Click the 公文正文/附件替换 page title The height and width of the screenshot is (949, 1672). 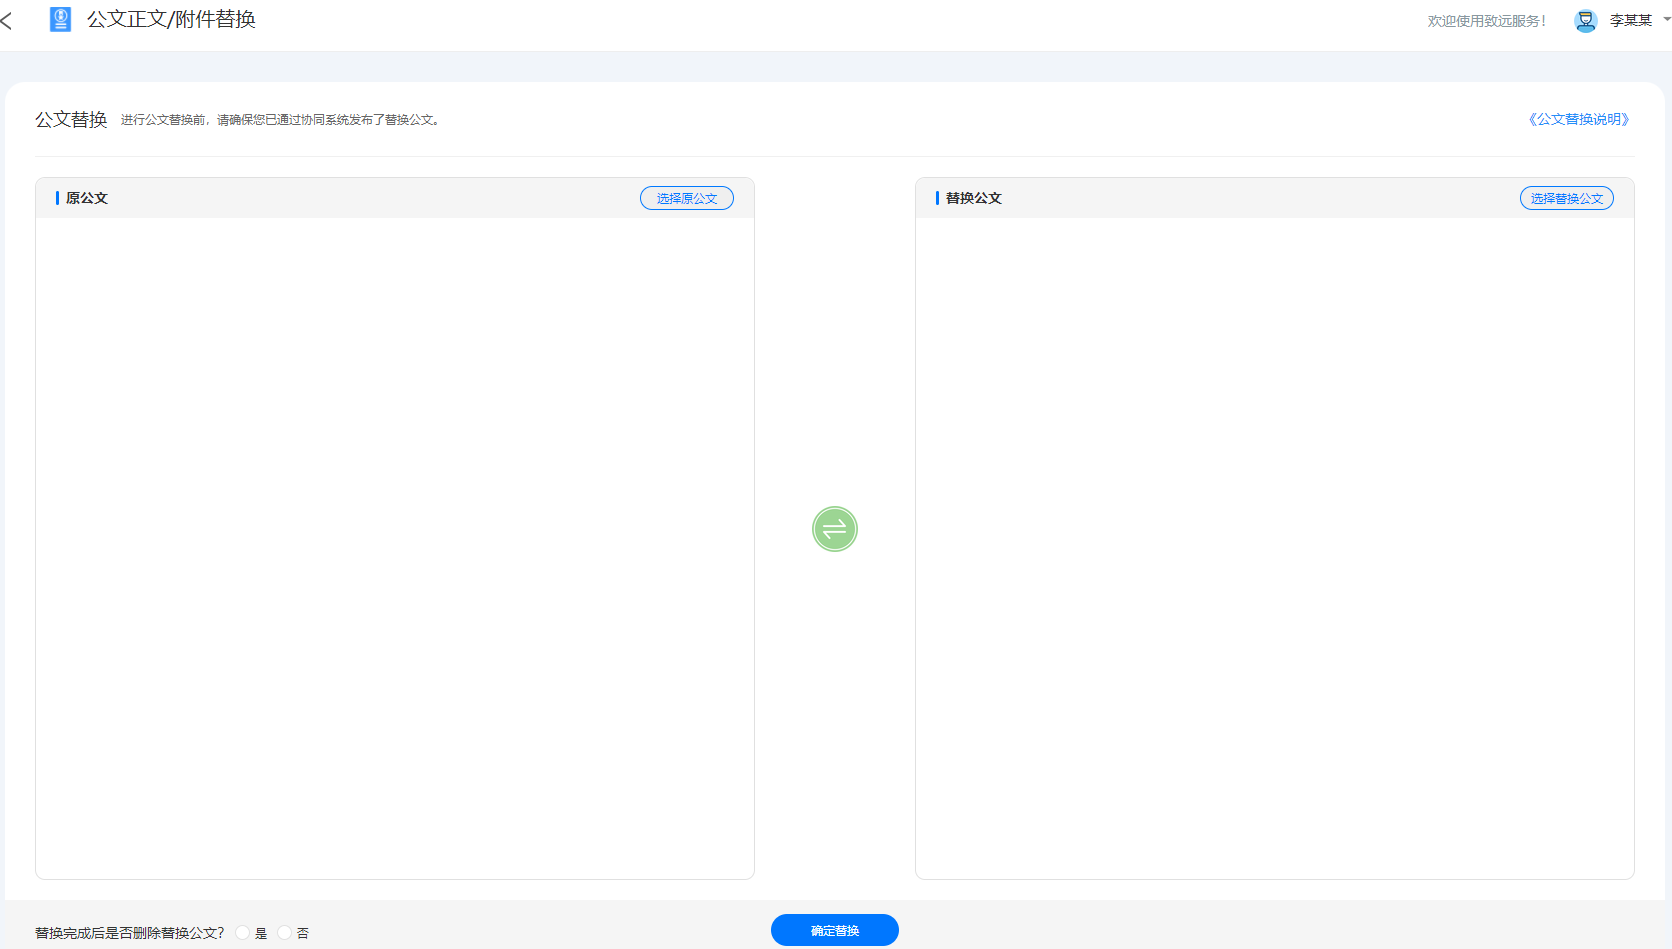(171, 19)
